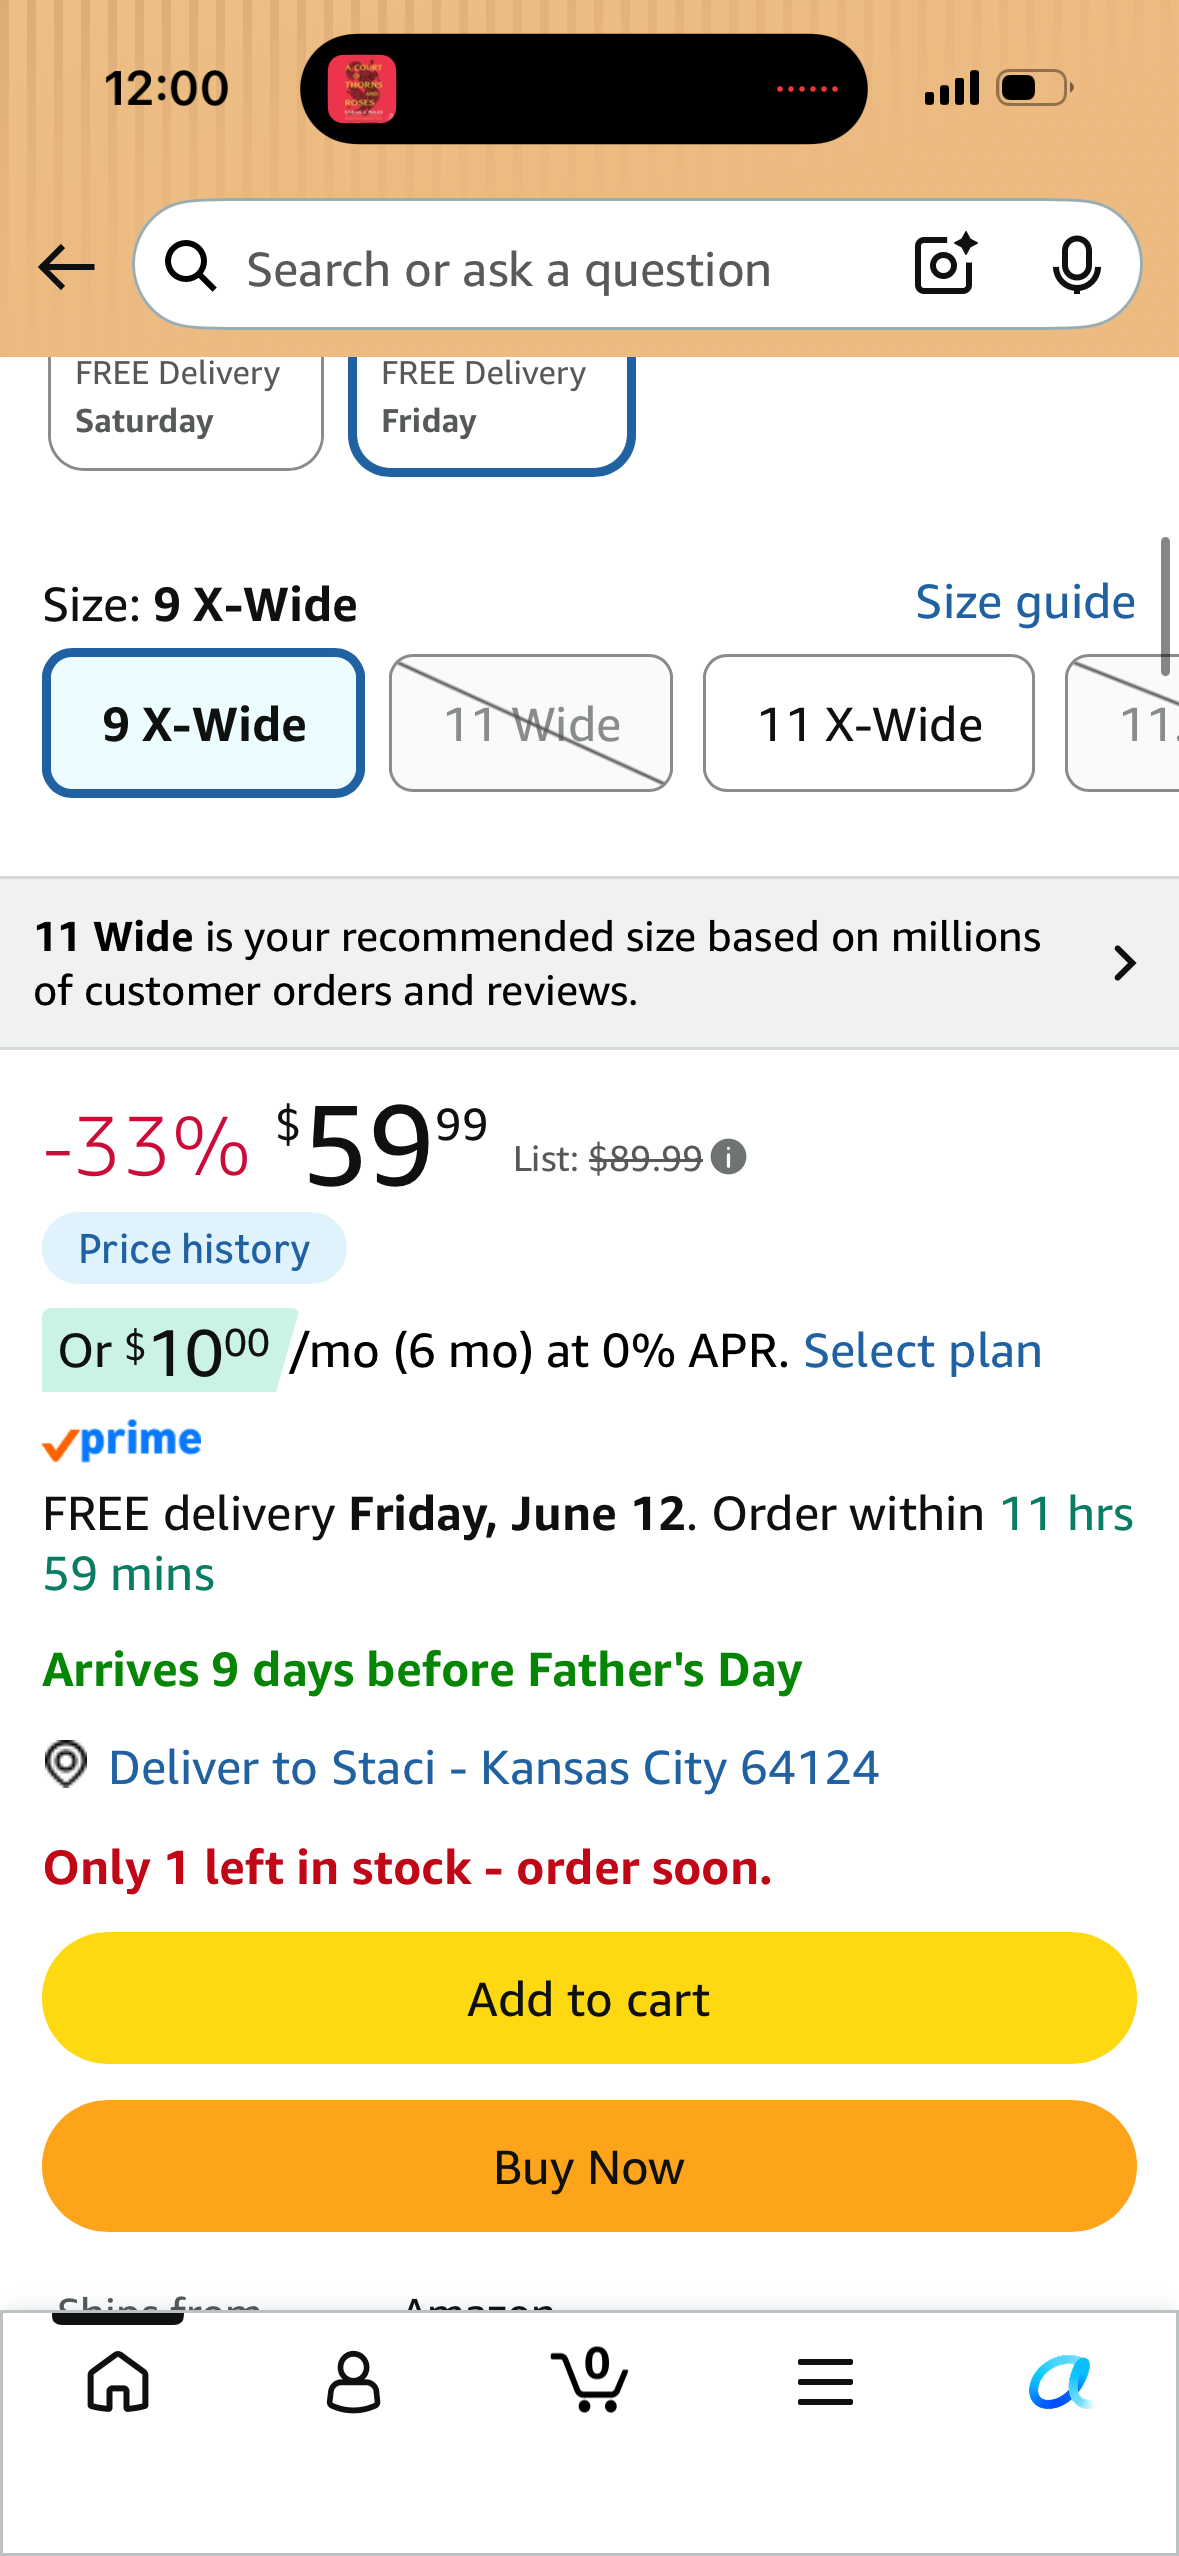
Task: Open the shopping cart icon
Action: pyautogui.click(x=590, y=2379)
